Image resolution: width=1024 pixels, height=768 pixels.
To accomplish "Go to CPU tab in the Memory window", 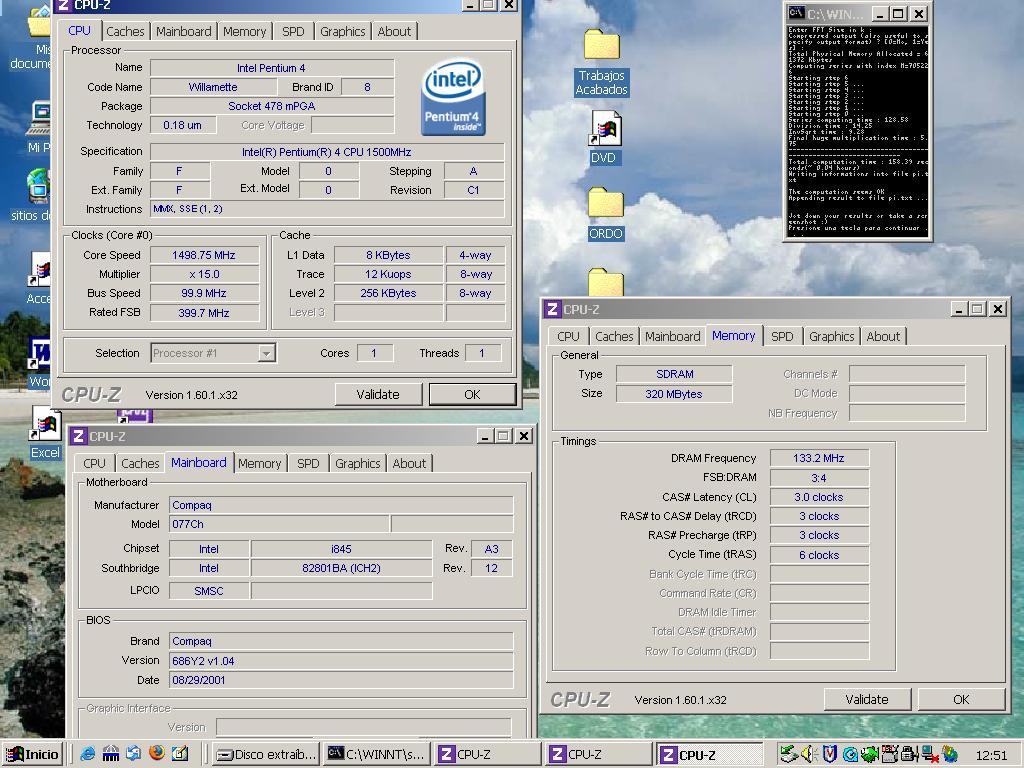I will (568, 336).
